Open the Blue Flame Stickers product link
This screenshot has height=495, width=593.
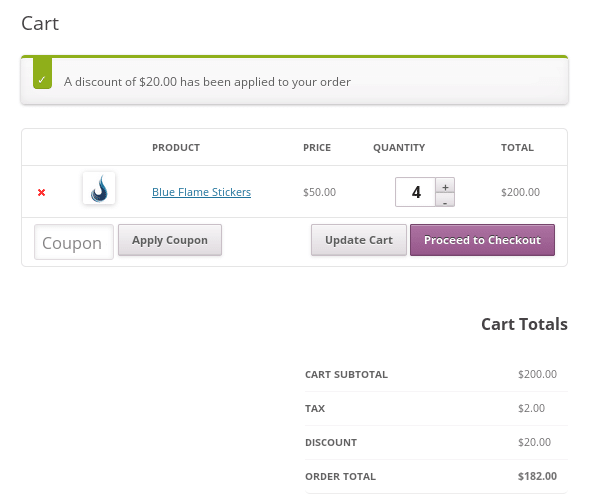201,192
